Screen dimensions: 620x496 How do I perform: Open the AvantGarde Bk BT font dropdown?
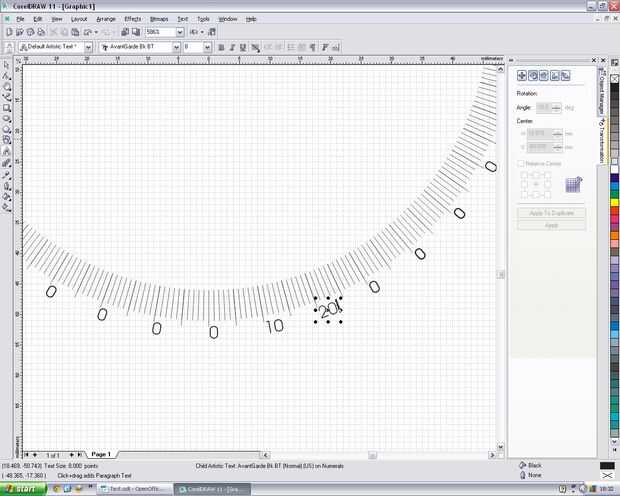tap(176, 47)
